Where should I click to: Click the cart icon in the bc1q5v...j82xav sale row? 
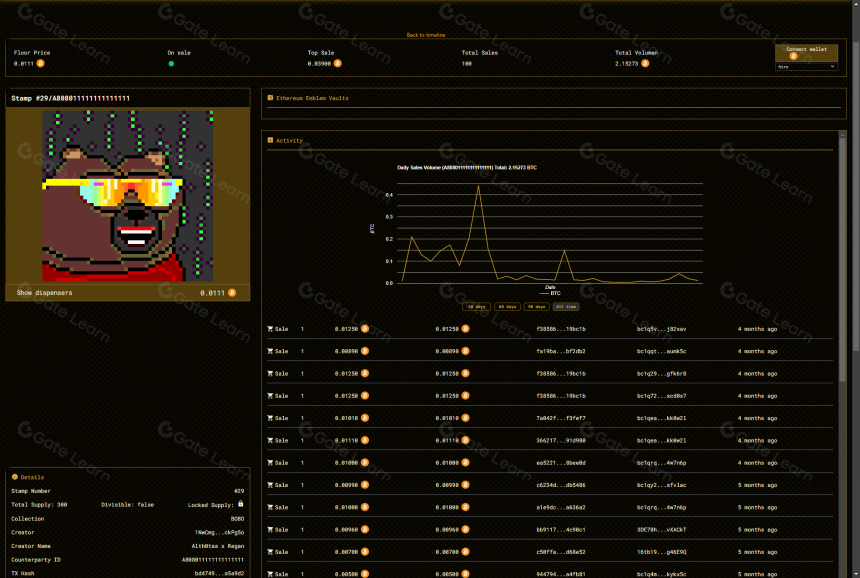pos(270,329)
